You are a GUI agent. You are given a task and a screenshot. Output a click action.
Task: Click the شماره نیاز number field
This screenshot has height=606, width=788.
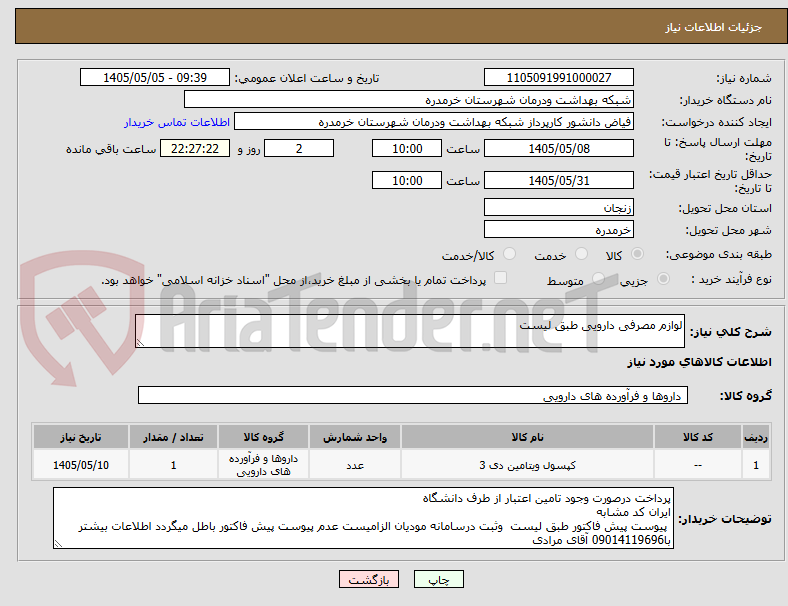tap(558, 77)
